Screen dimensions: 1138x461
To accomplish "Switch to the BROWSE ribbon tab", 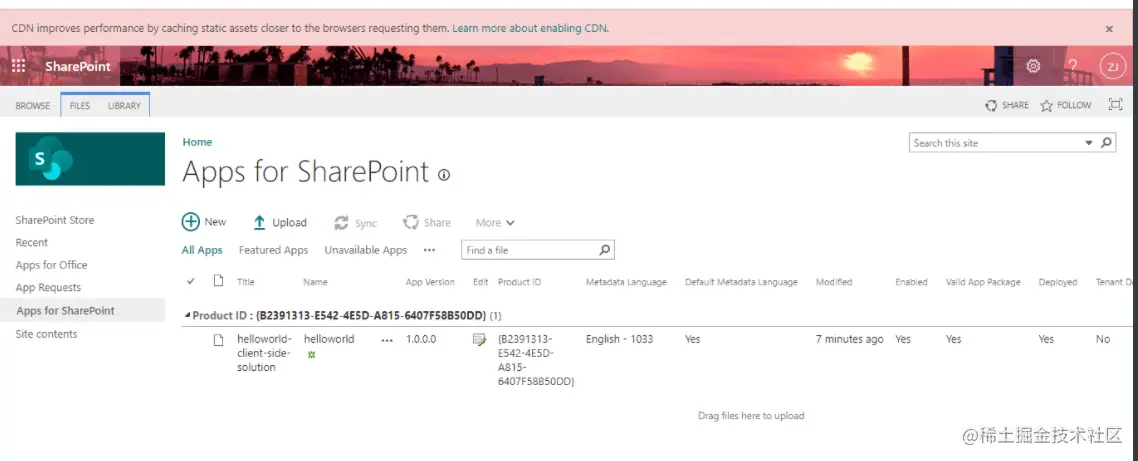I will [x=33, y=105].
